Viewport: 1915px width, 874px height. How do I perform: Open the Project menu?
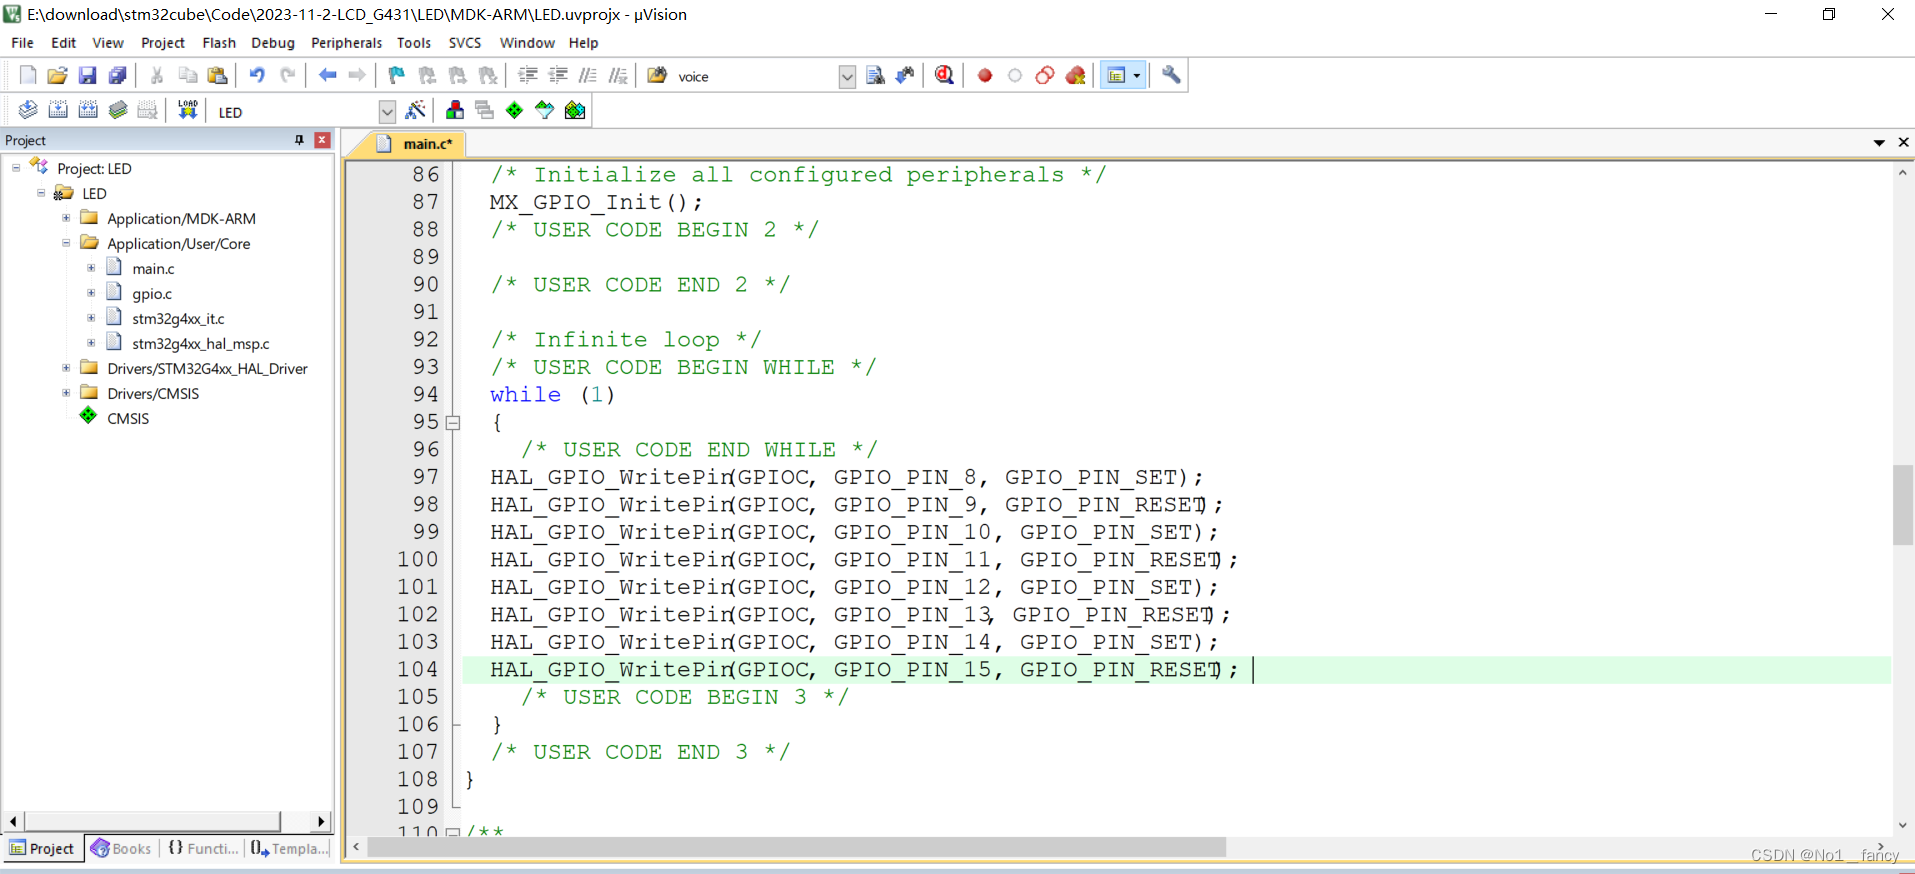(163, 43)
